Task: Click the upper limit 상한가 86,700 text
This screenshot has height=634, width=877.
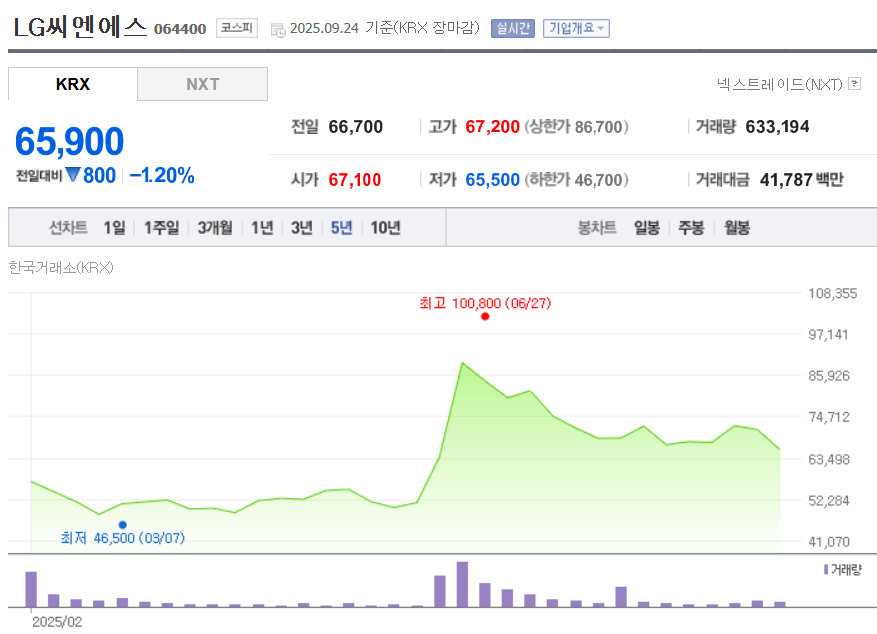Action: [x=576, y=126]
